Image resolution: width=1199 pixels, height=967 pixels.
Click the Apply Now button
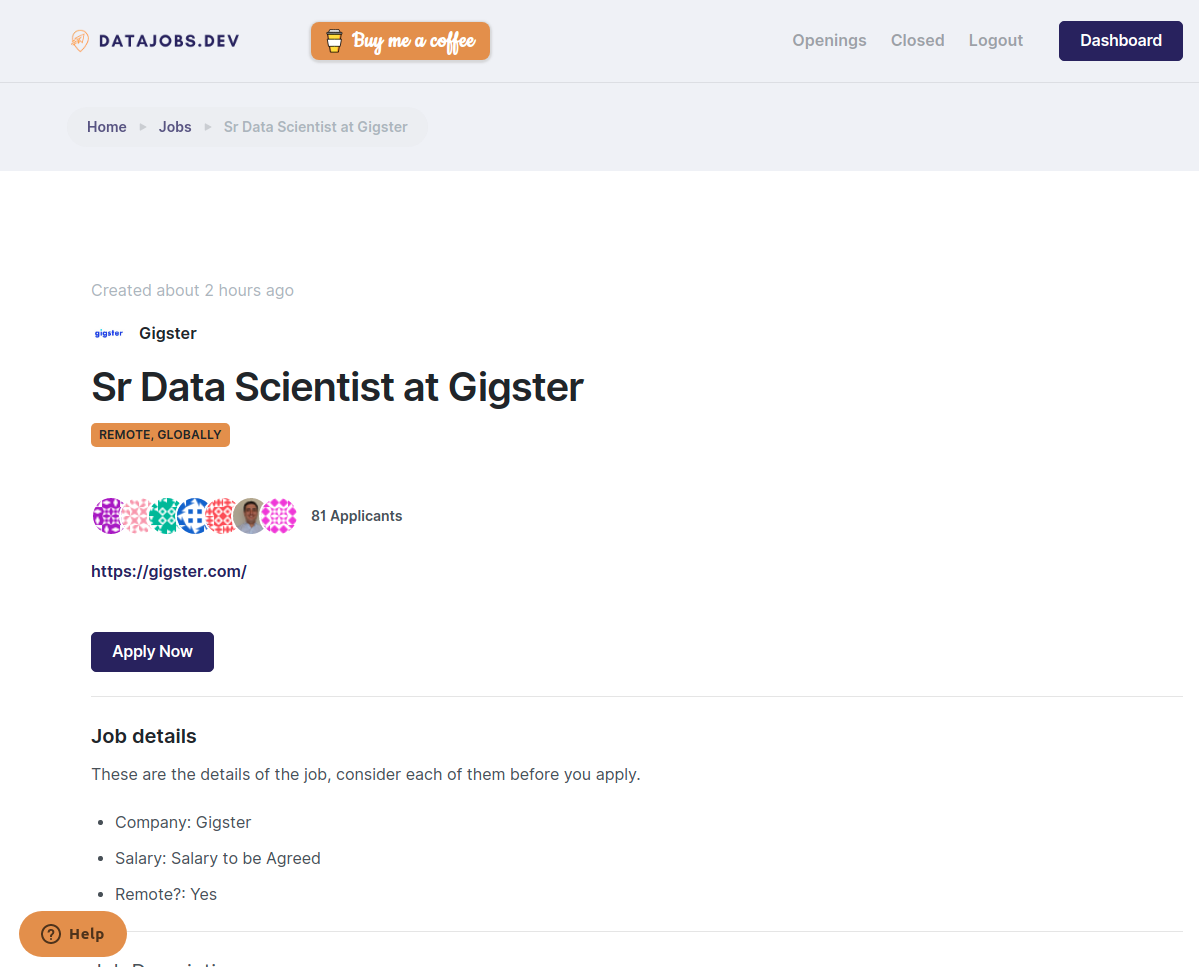pyautogui.click(x=152, y=651)
